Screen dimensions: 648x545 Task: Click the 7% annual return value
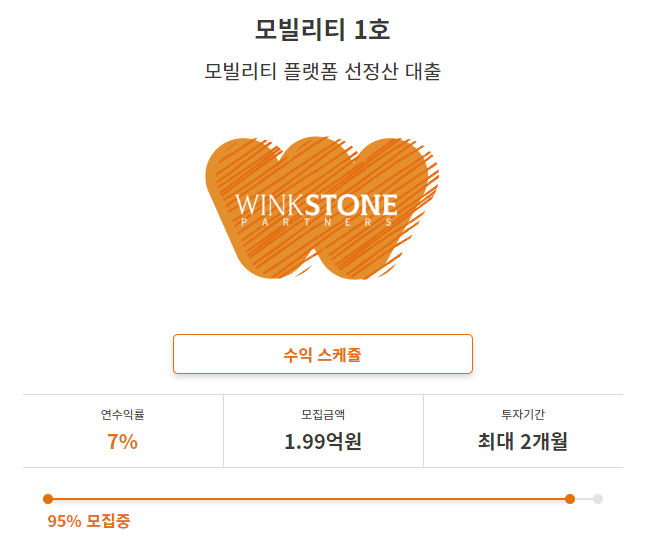122,442
